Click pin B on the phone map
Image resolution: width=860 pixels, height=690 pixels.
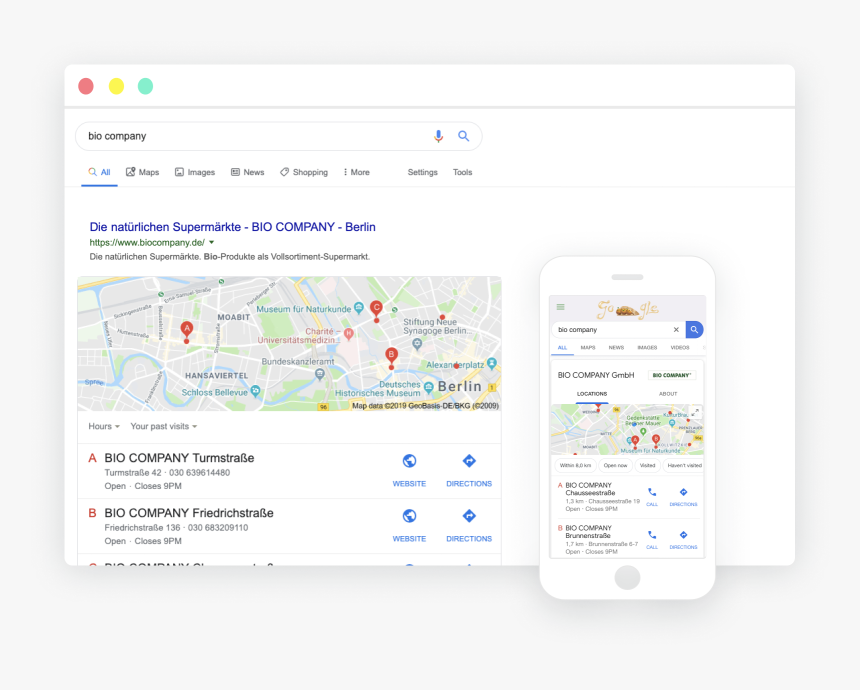[655, 440]
